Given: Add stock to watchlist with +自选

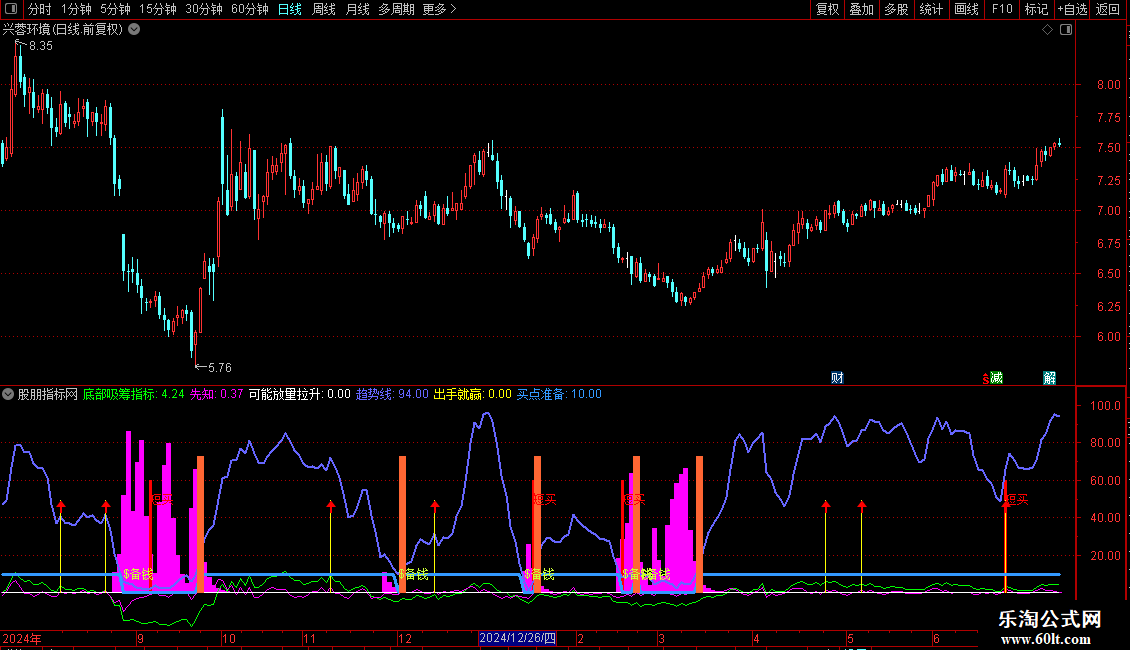Looking at the screenshot, I should point(1071,10).
